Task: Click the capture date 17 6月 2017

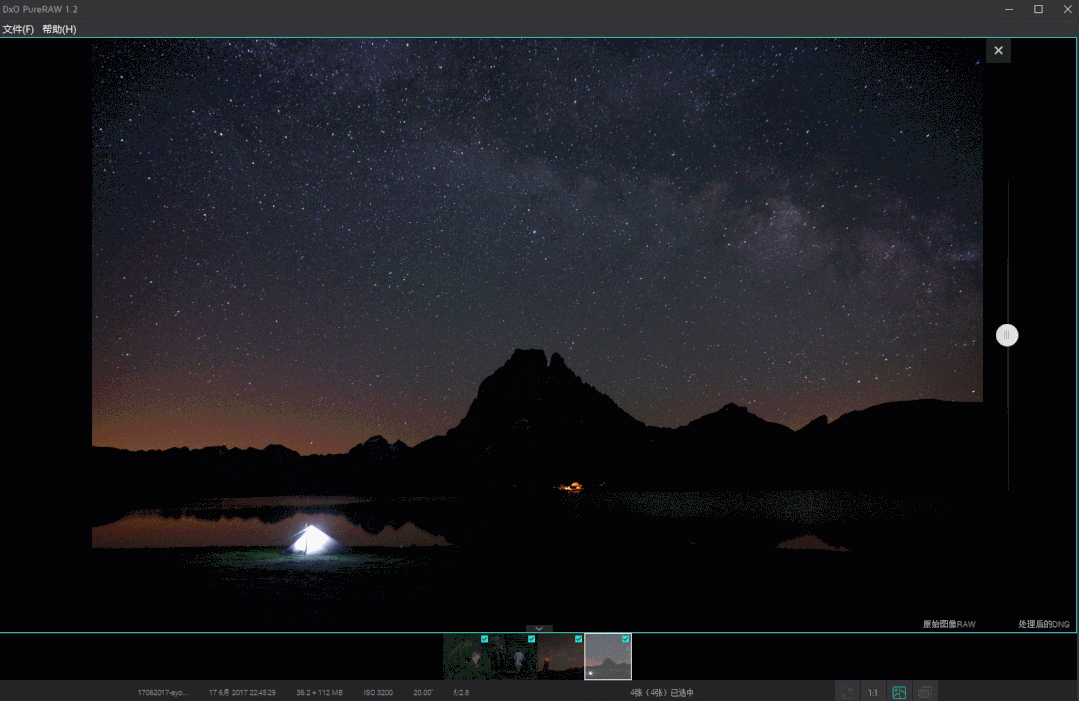Action: 242,693
